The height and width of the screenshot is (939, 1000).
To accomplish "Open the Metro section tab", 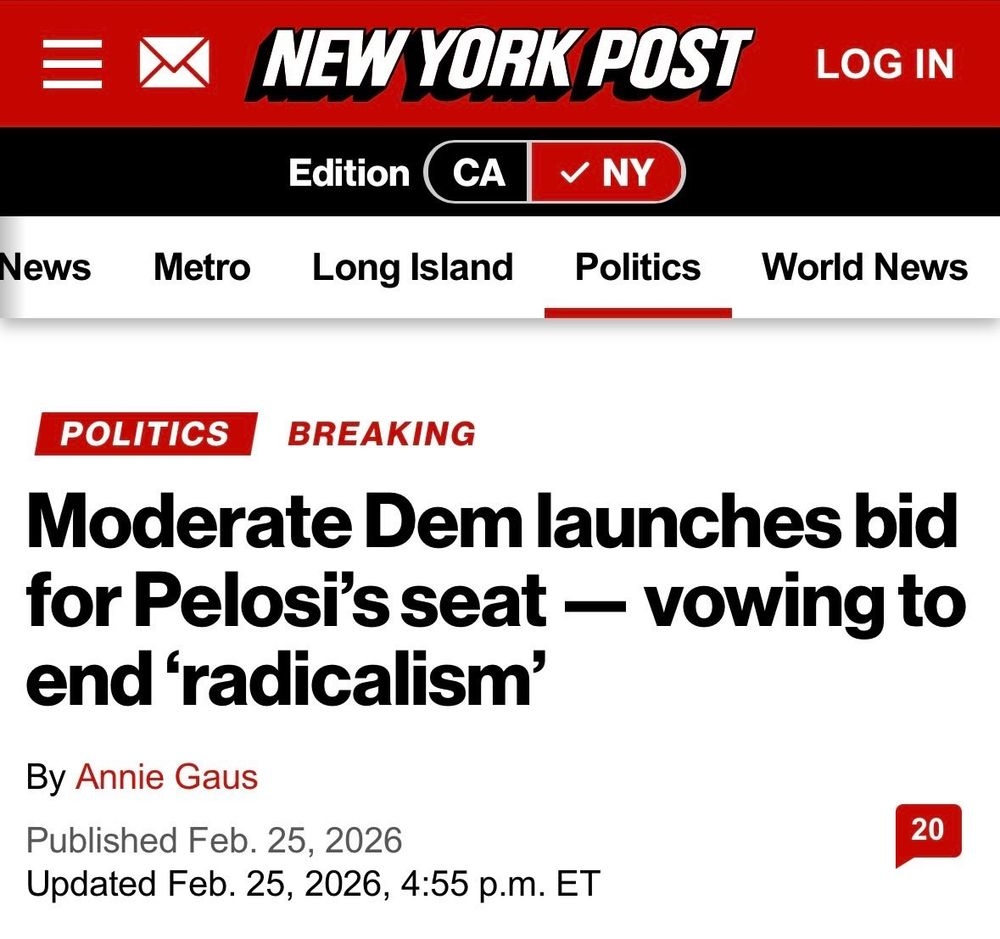I will click(x=202, y=267).
